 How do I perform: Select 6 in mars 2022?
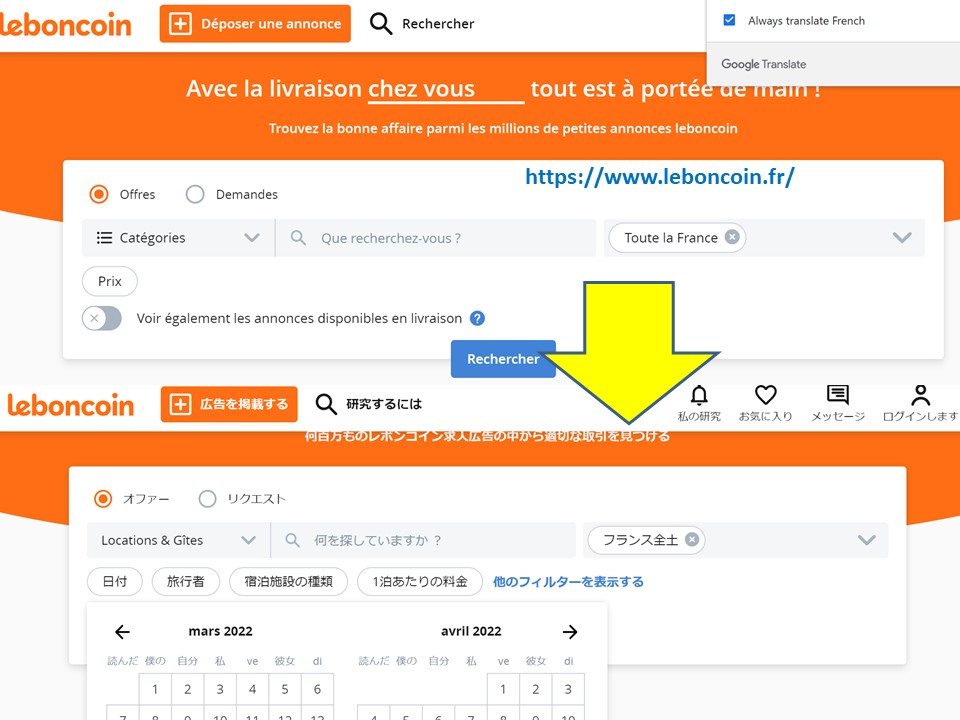317,689
